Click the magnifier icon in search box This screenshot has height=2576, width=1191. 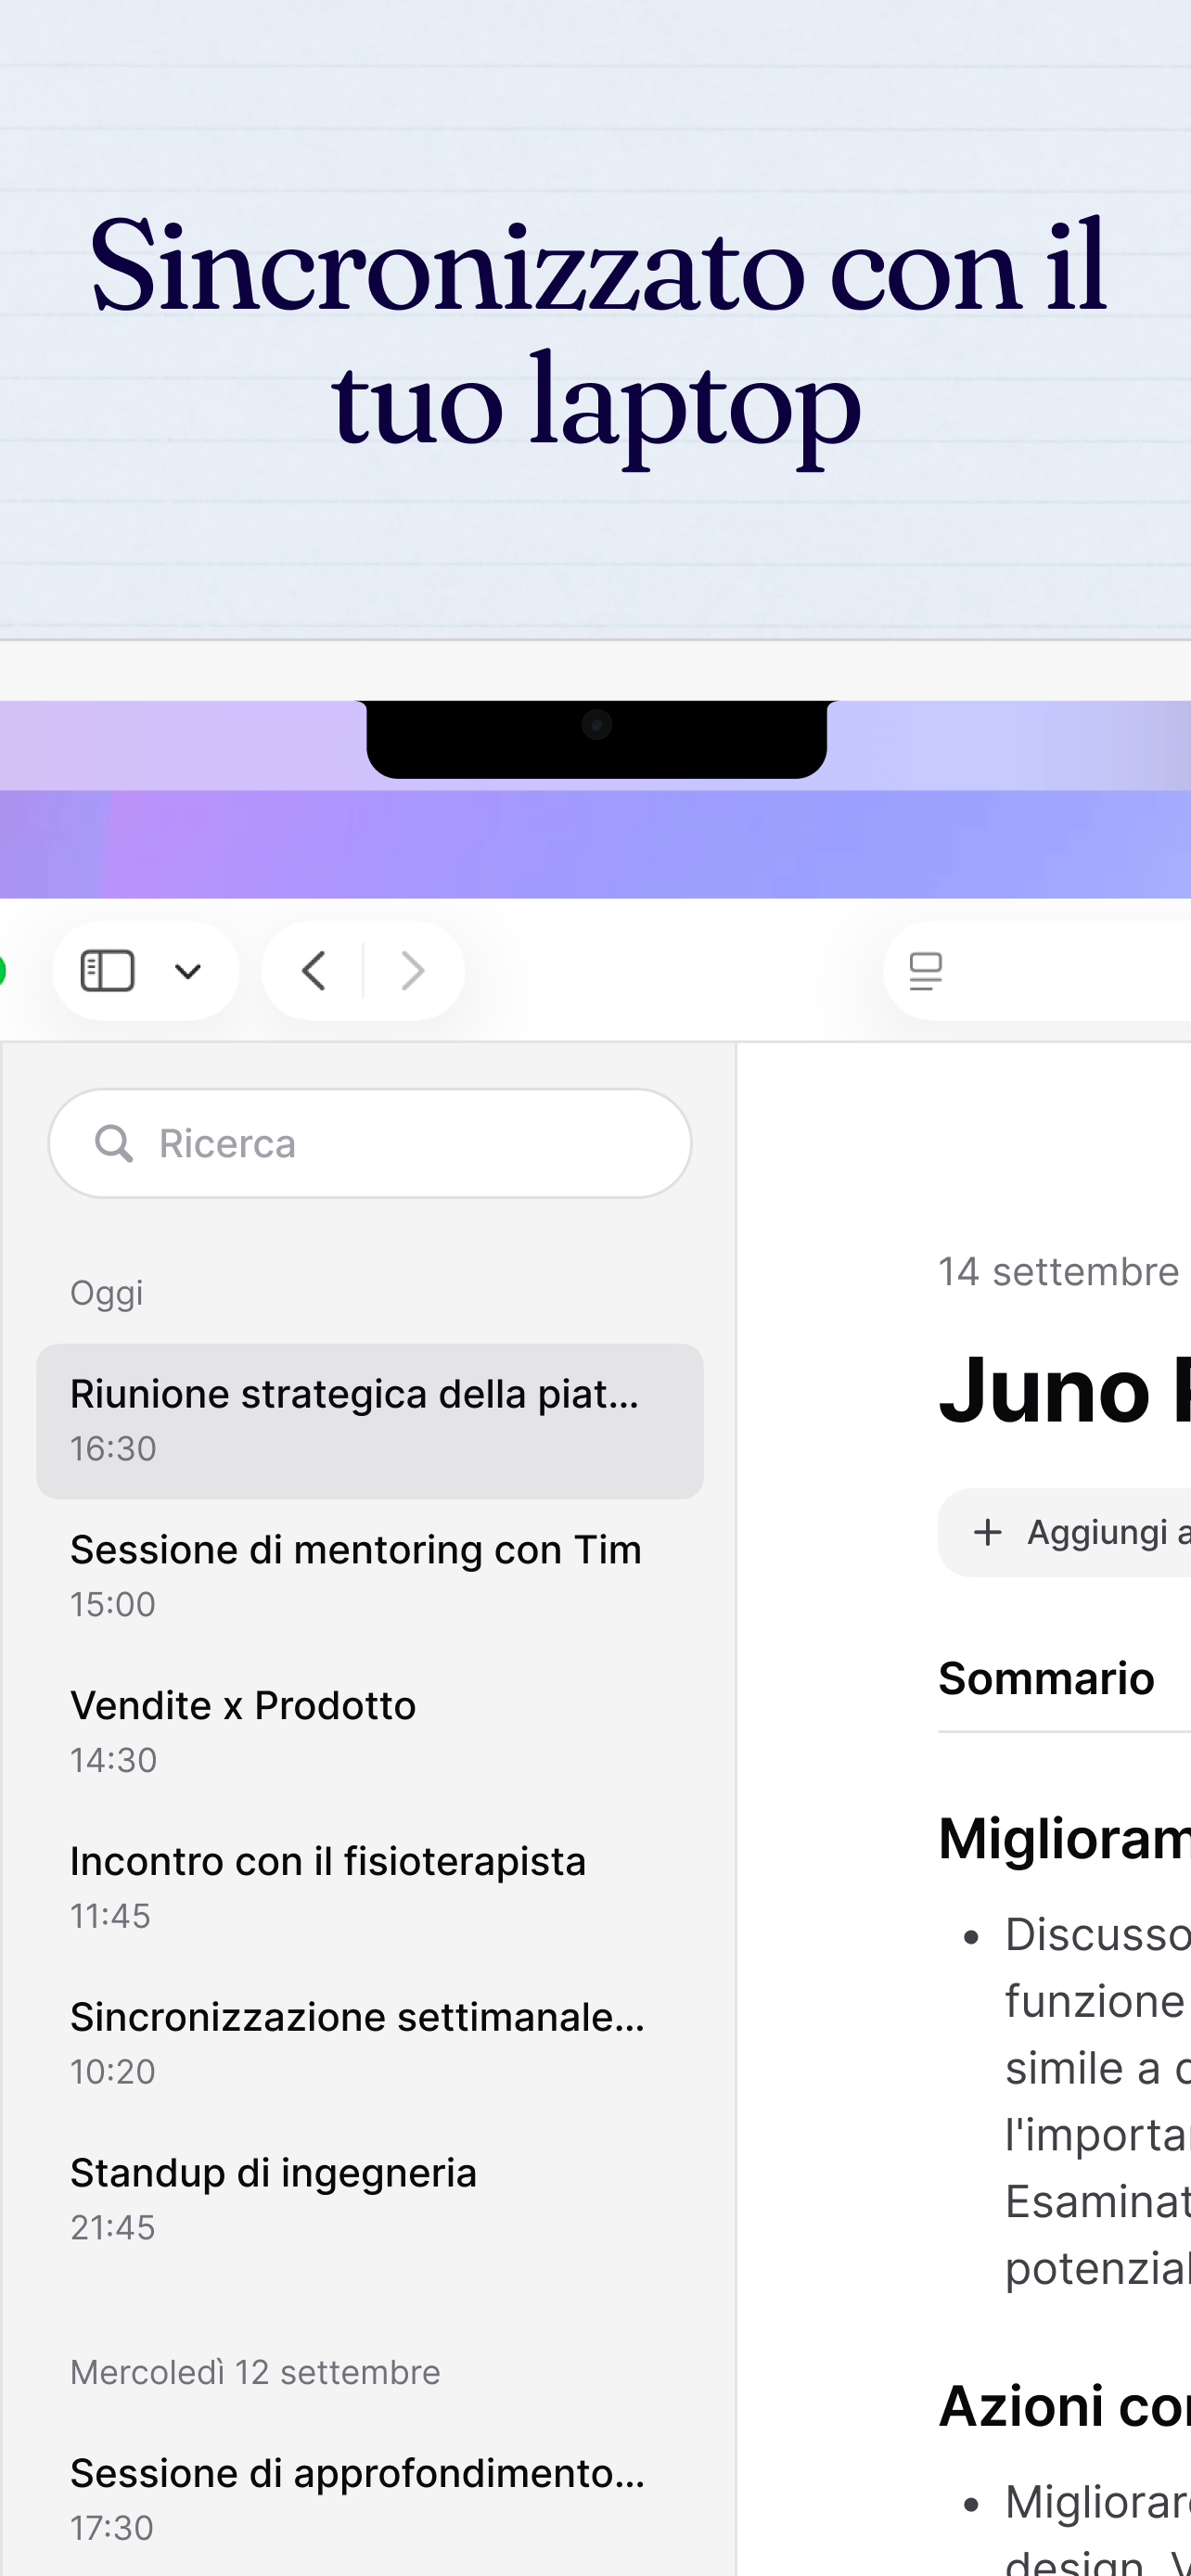click(113, 1143)
